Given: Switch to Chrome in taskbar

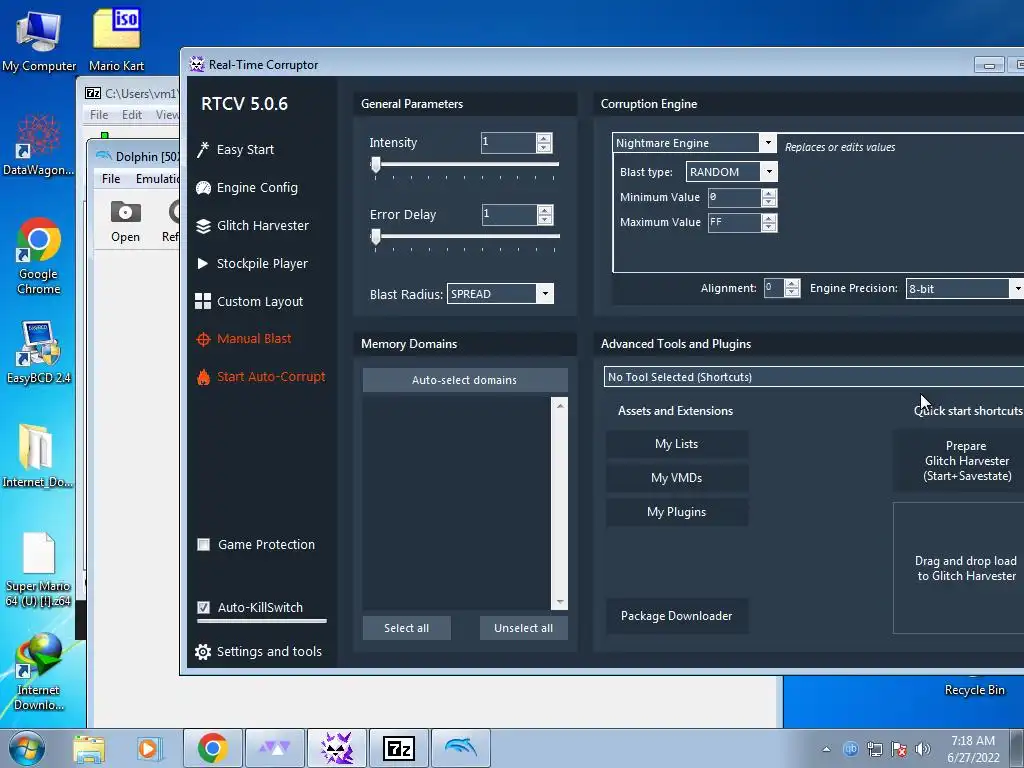Looking at the screenshot, I should click(212, 748).
